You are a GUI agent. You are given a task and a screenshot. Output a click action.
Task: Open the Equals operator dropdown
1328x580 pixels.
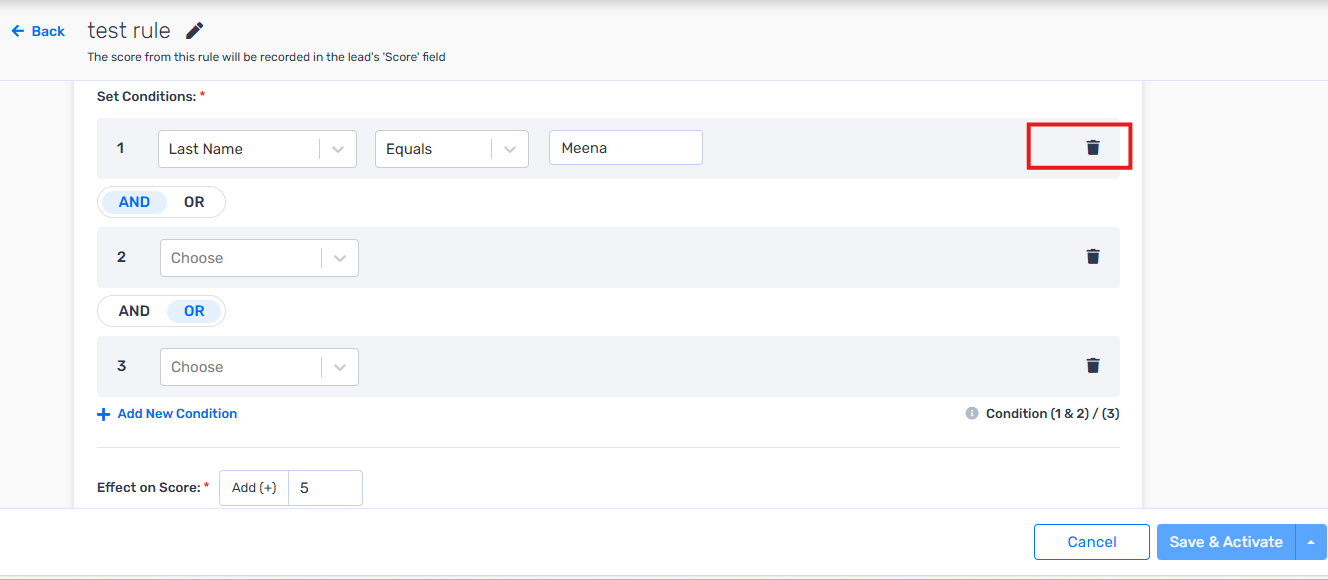[x=452, y=149]
